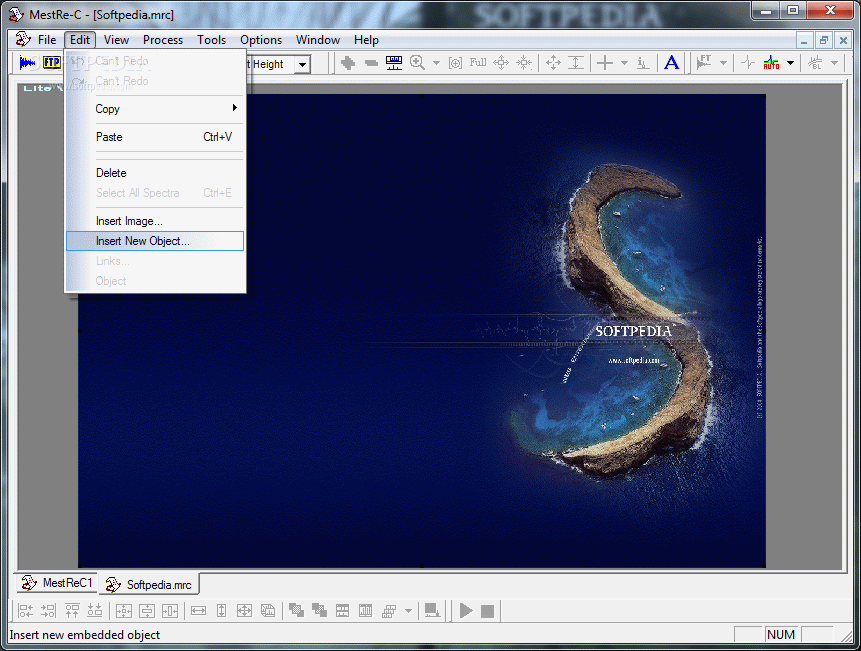Open the crosshair tool dropdown arrow

pyautogui.click(x=624, y=63)
